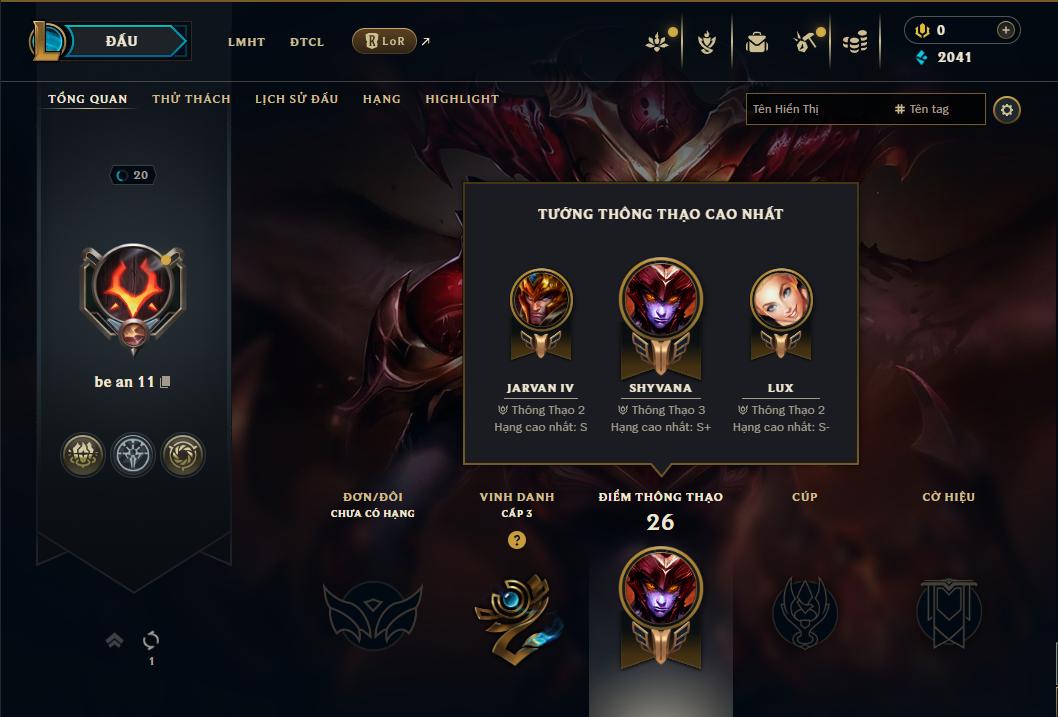The height and width of the screenshot is (717, 1058).
Task: Open the crafting hammer icon in top bar
Action: [x=807, y=42]
